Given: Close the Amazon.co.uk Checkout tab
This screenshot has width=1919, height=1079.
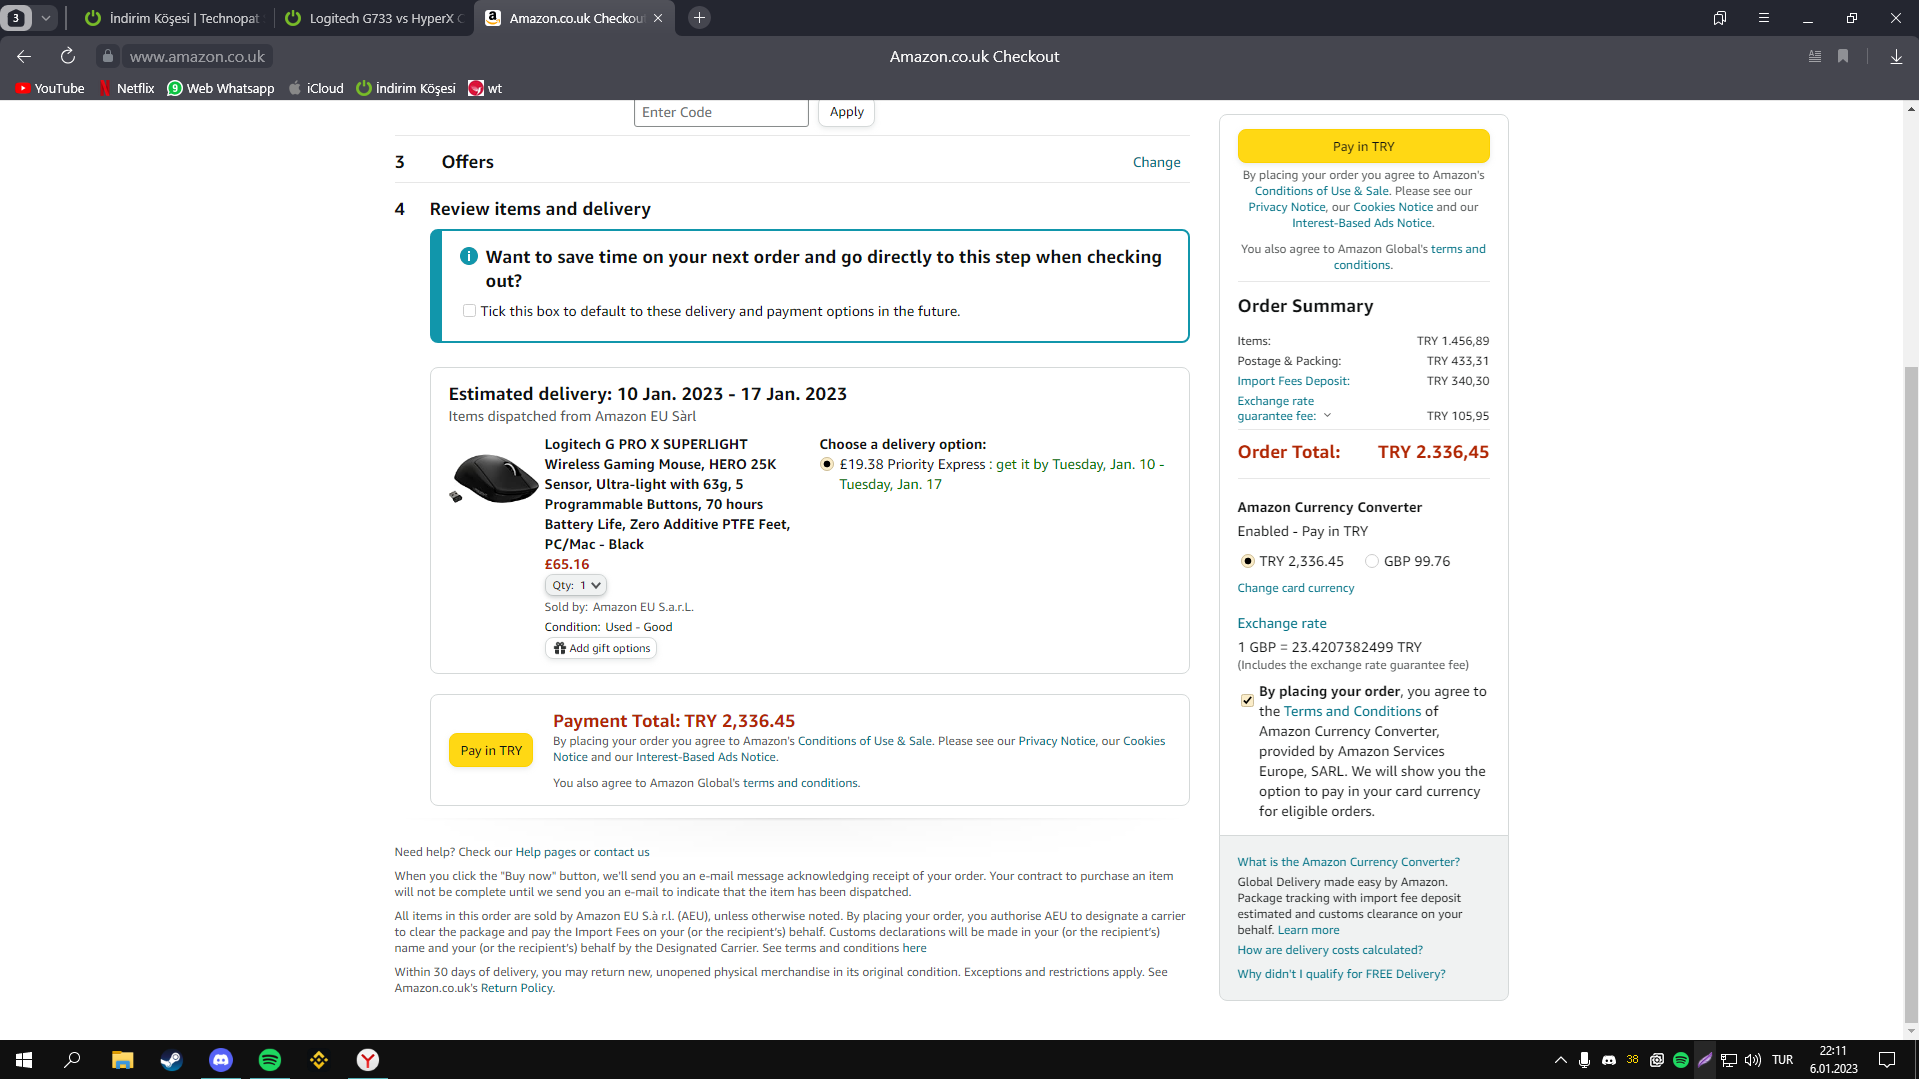Looking at the screenshot, I should (658, 18).
